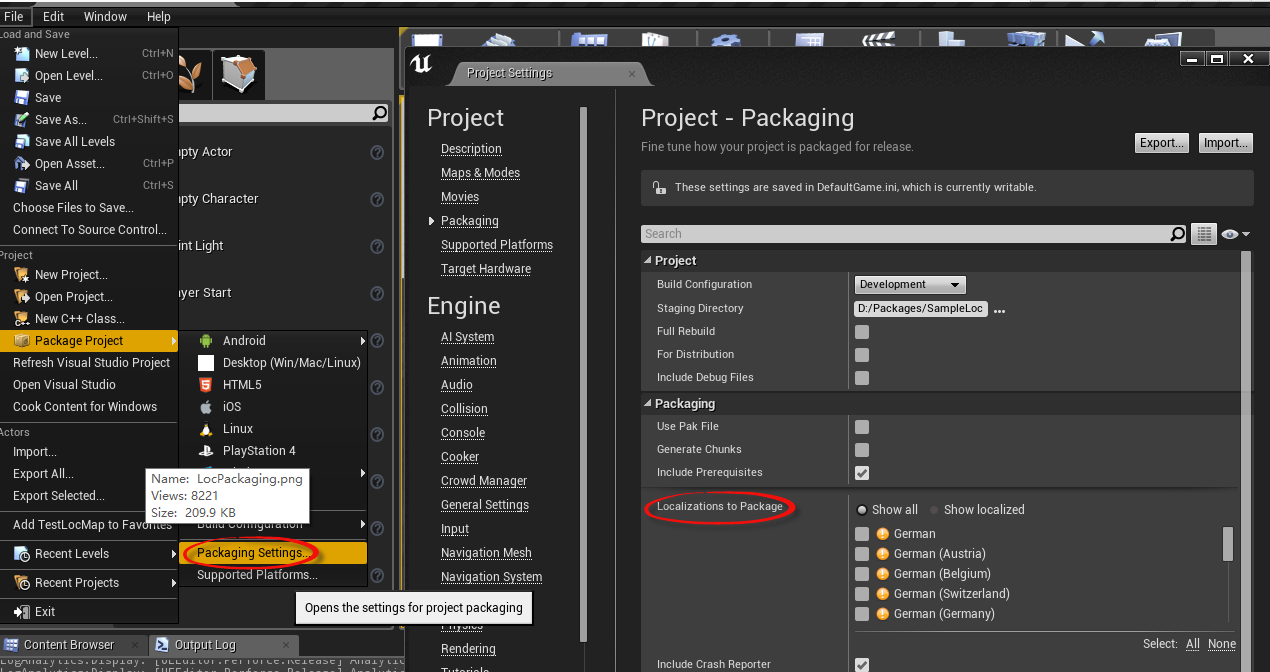The image size is (1270, 672).
Task: Select the Geometry Editing mode box icon
Action: click(x=241, y=74)
